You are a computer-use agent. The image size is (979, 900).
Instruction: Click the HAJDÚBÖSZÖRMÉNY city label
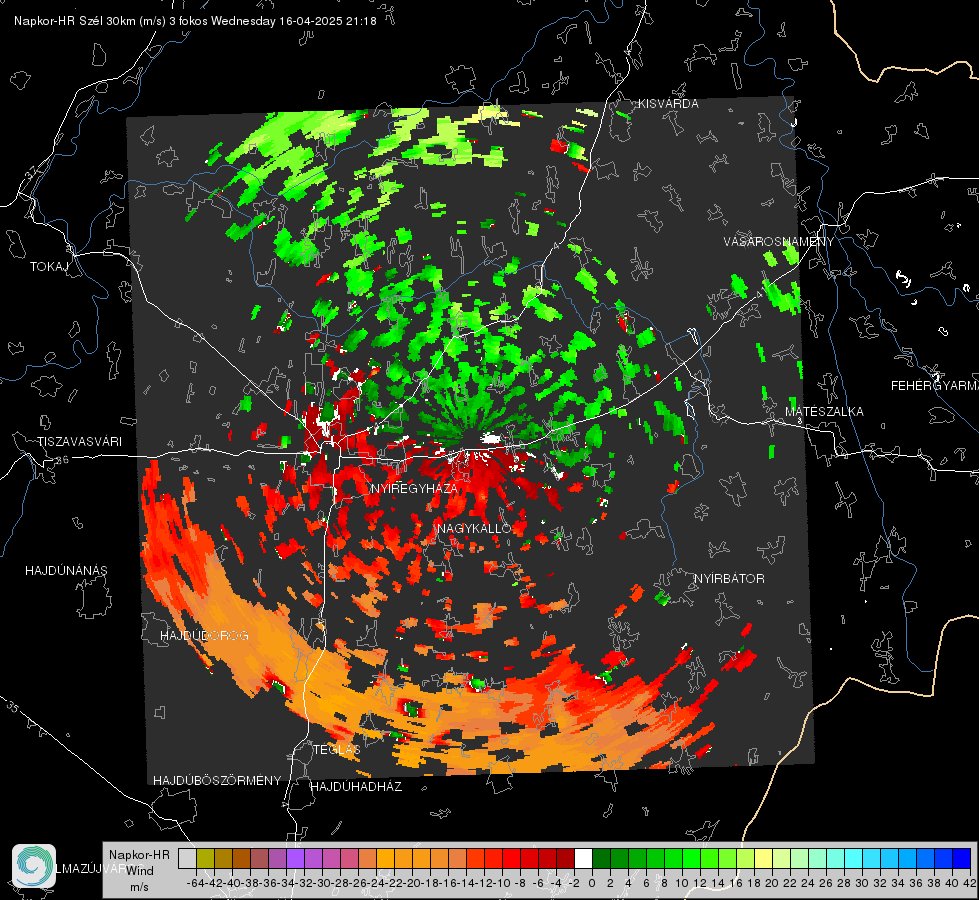click(x=217, y=781)
